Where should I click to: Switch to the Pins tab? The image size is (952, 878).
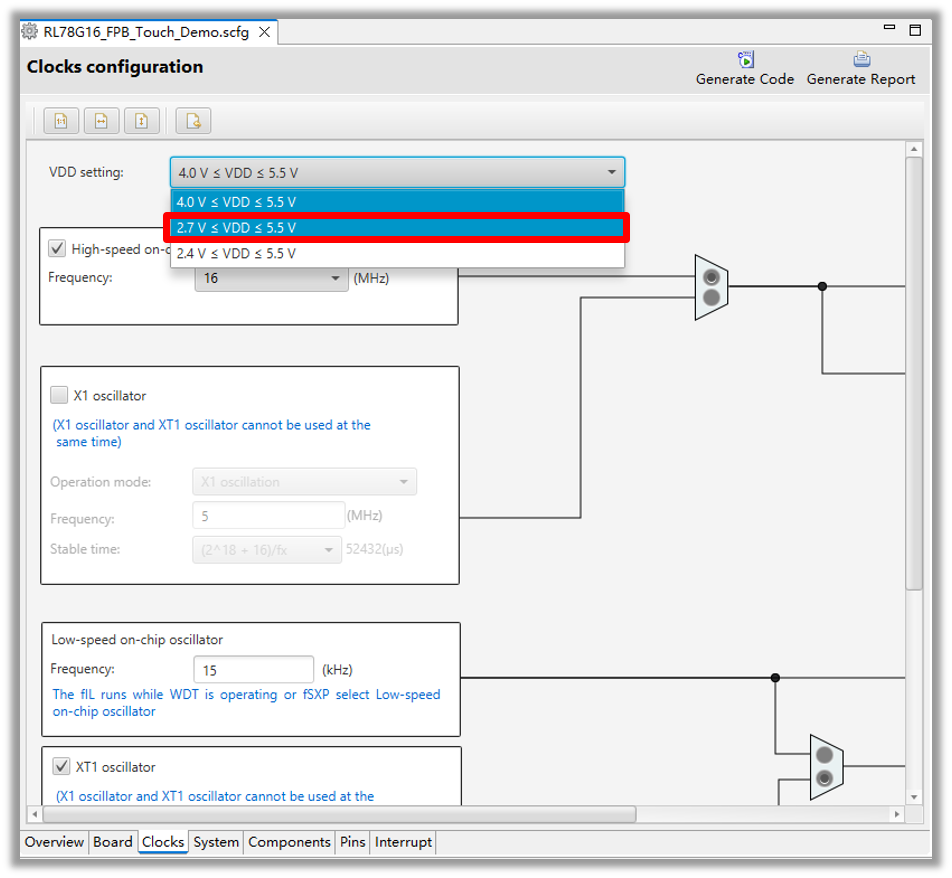coord(352,842)
